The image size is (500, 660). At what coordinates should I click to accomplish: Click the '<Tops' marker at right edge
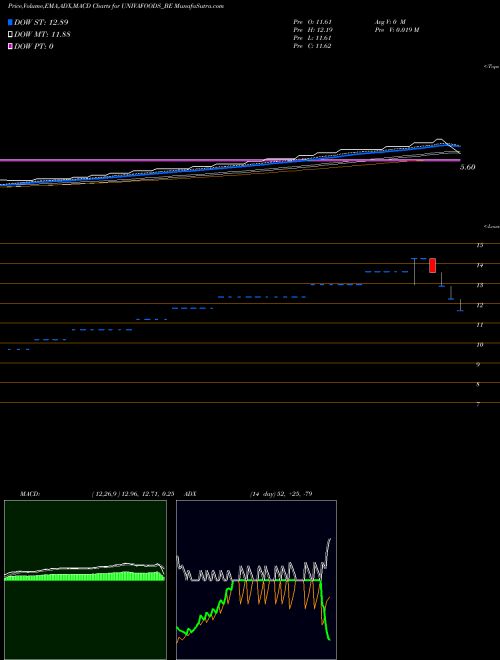click(x=492, y=67)
